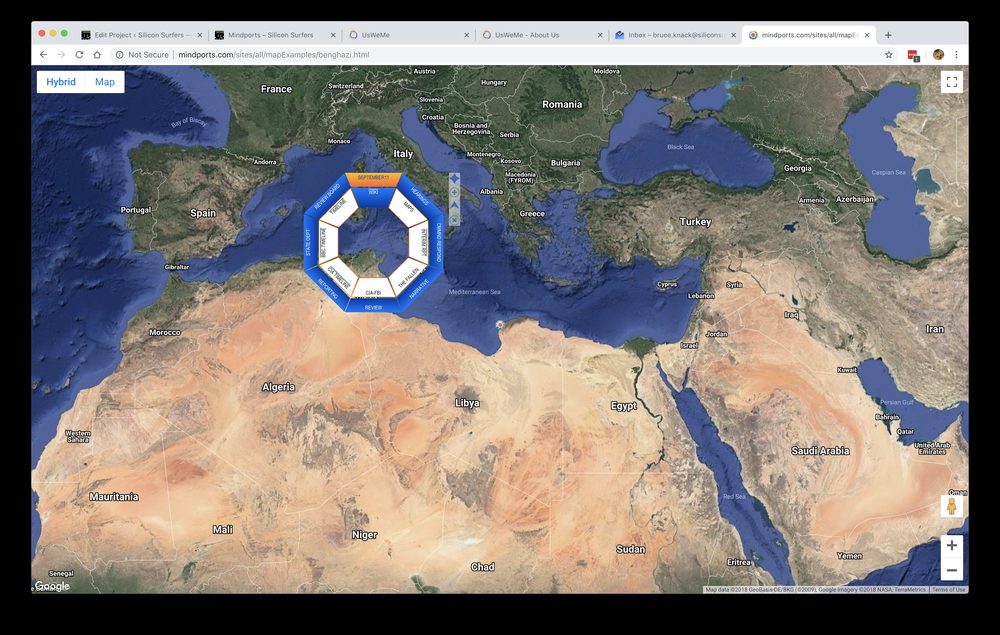Click the Google logo on the map

(x=52, y=586)
